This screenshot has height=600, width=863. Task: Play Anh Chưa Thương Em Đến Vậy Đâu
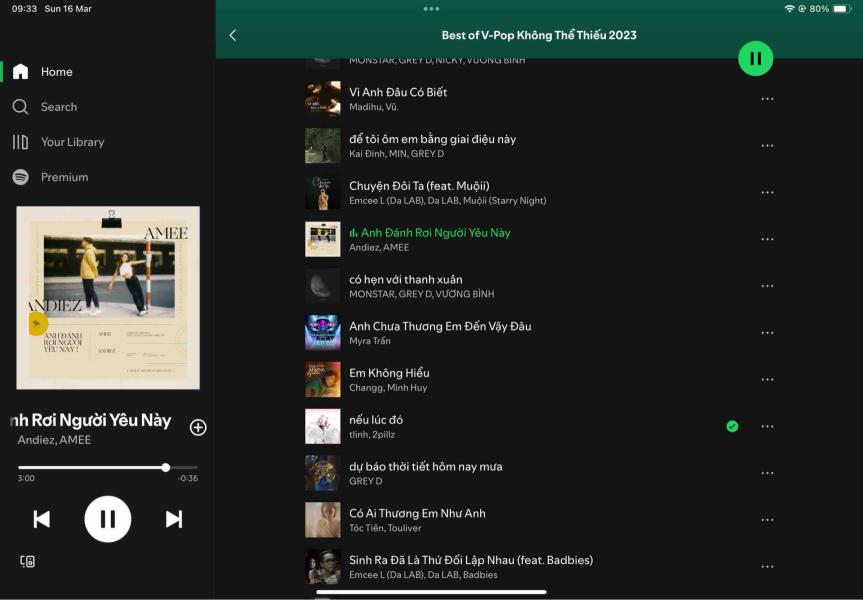point(440,326)
